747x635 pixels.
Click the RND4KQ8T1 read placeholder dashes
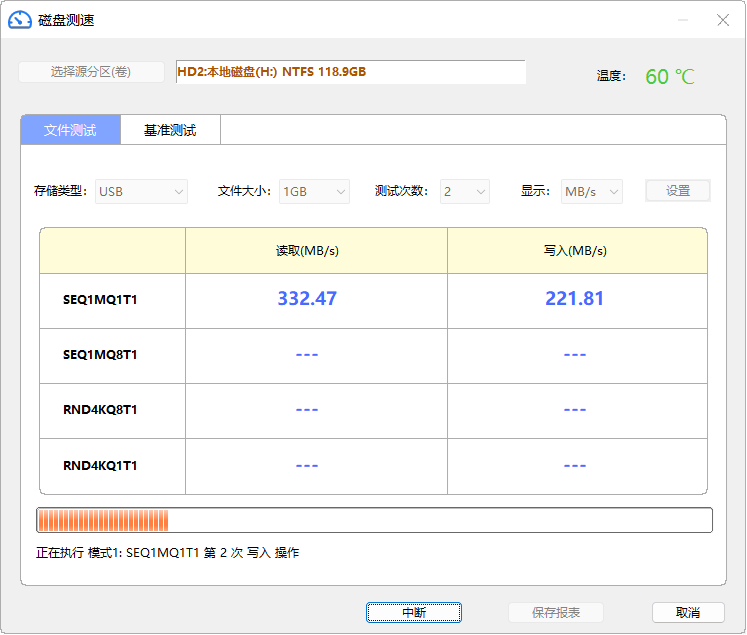307,410
